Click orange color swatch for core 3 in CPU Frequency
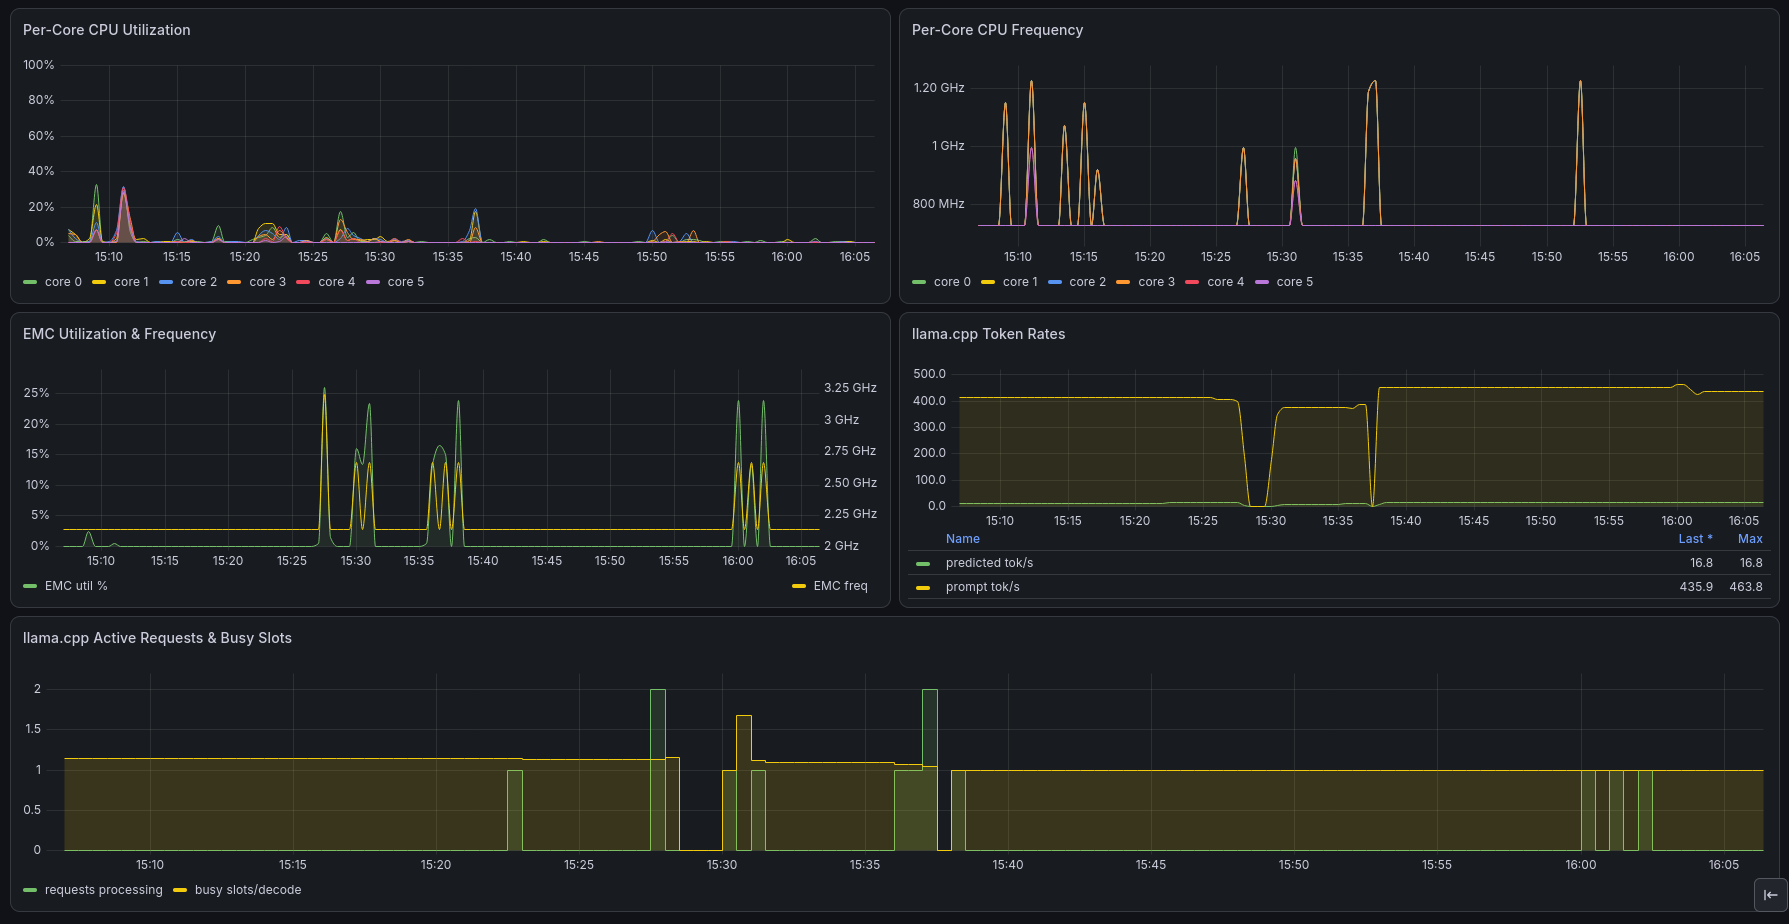 (x=1124, y=282)
